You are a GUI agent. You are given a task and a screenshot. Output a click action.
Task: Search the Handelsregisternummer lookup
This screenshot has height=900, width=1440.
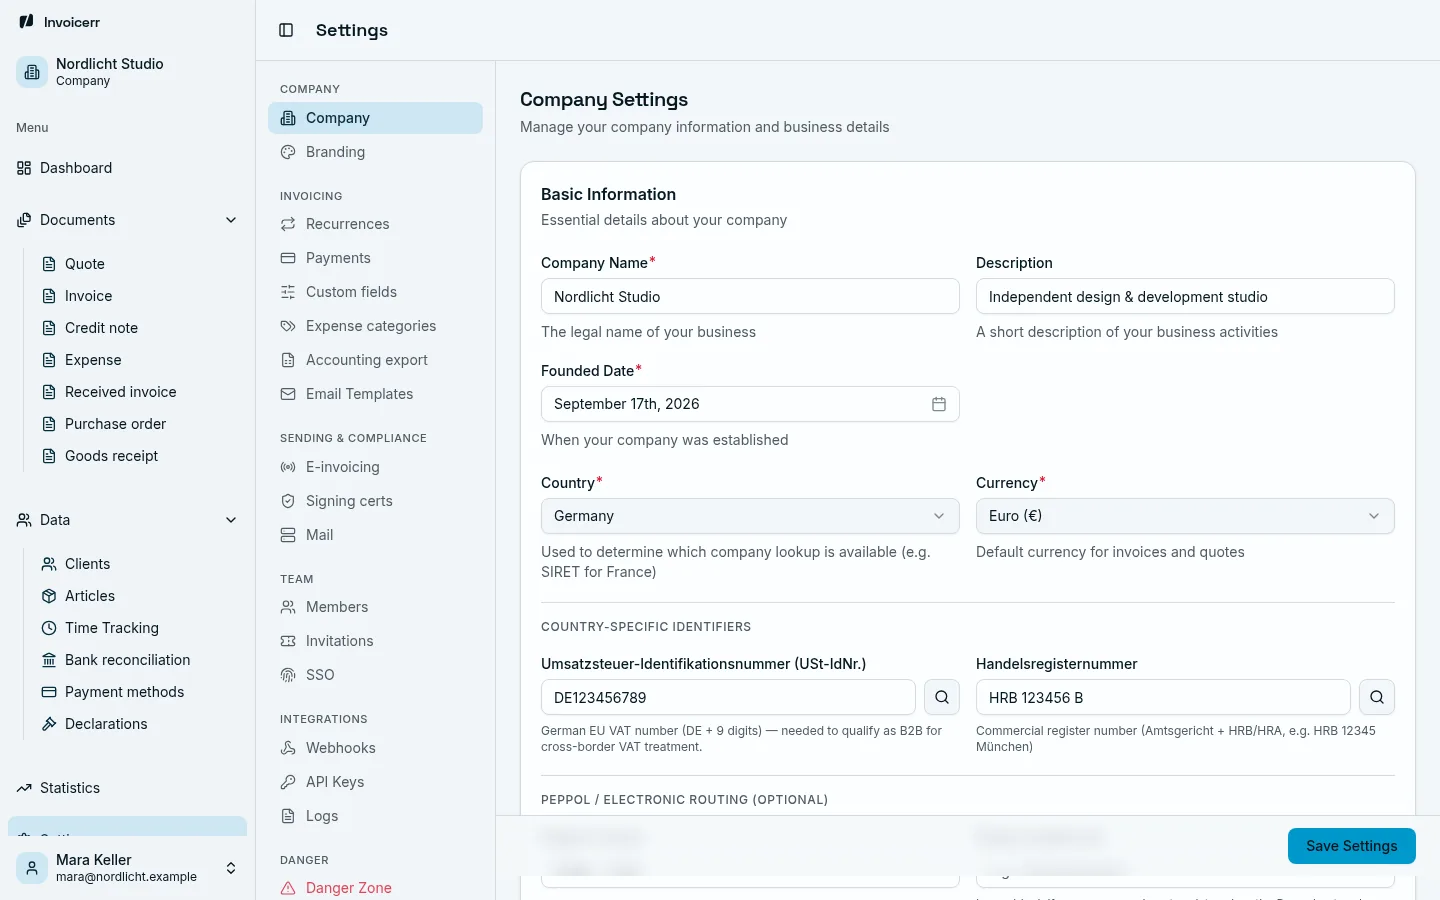click(1377, 697)
